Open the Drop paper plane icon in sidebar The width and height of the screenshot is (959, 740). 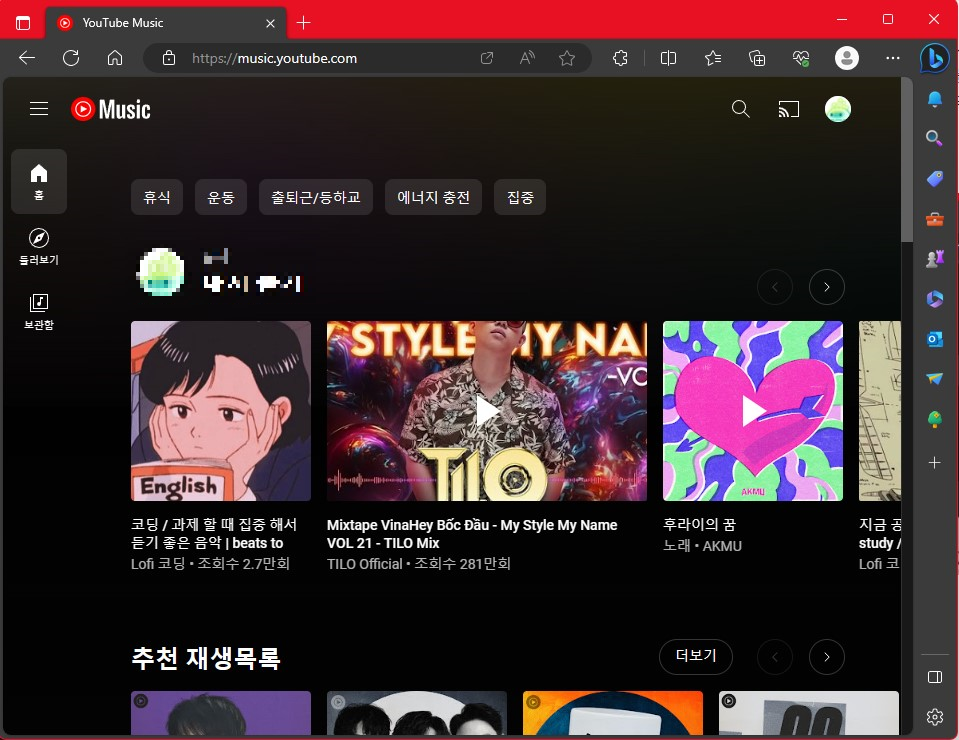point(935,379)
